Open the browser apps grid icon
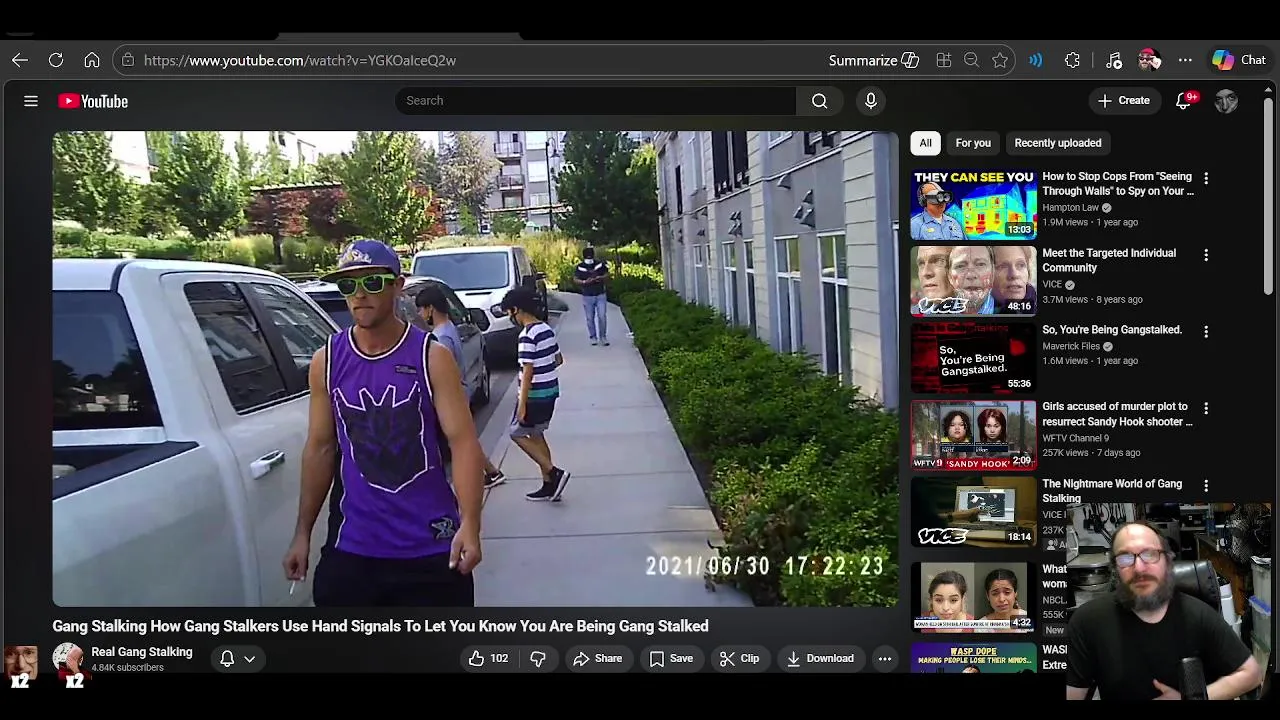 tap(943, 60)
